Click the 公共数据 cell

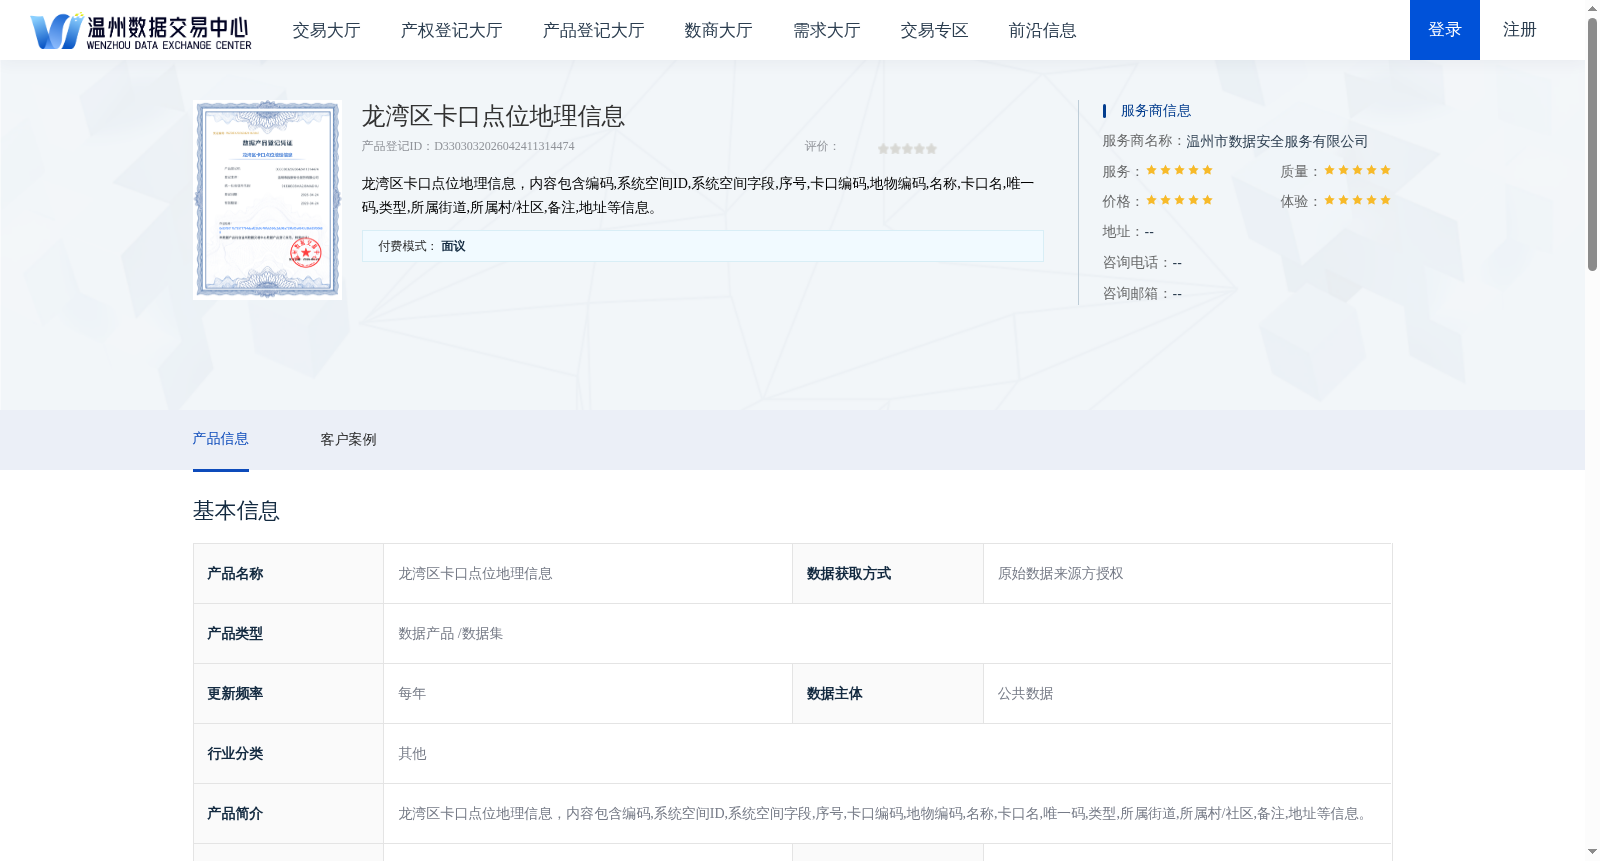point(1188,694)
